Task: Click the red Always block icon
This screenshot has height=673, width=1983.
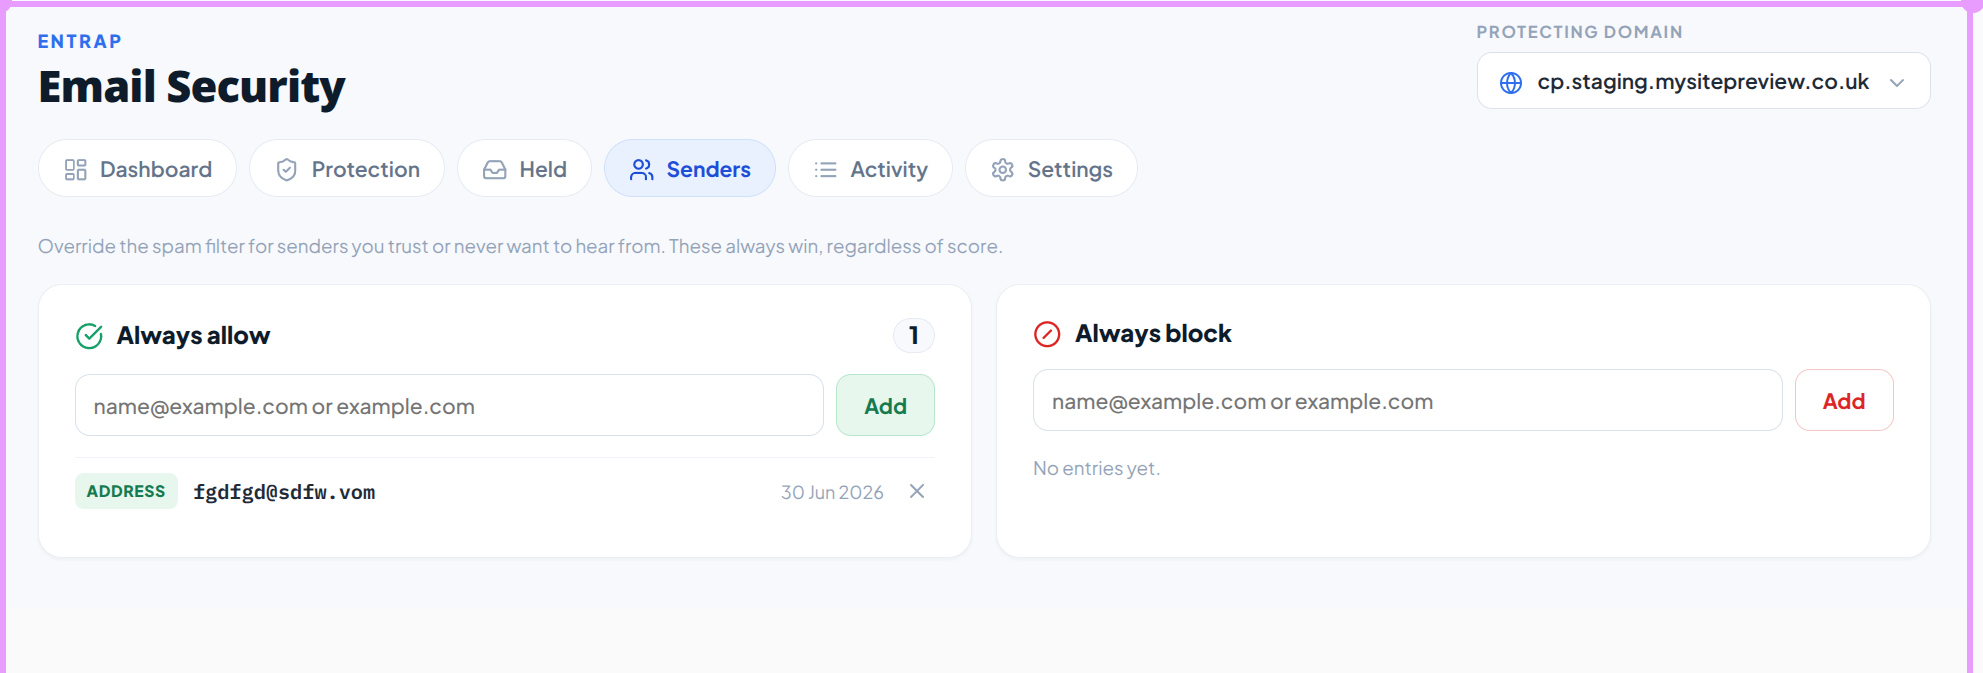Action: click(x=1047, y=334)
